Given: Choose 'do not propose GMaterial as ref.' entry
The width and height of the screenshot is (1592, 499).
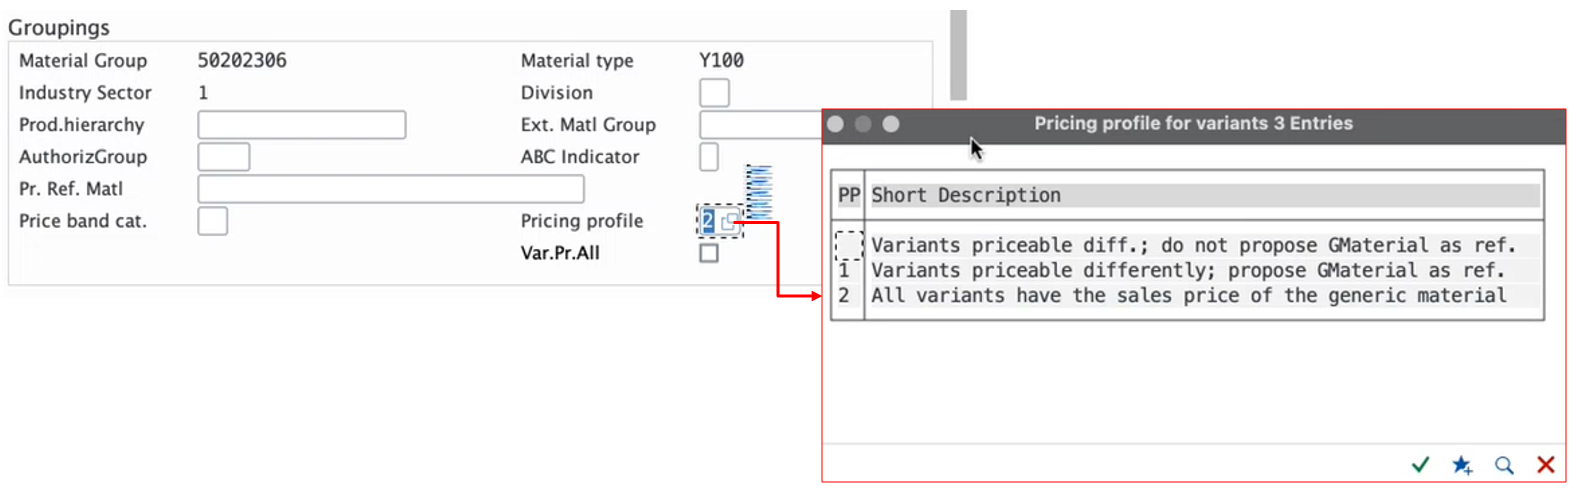Looking at the screenshot, I should click(x=1192, y=245).
